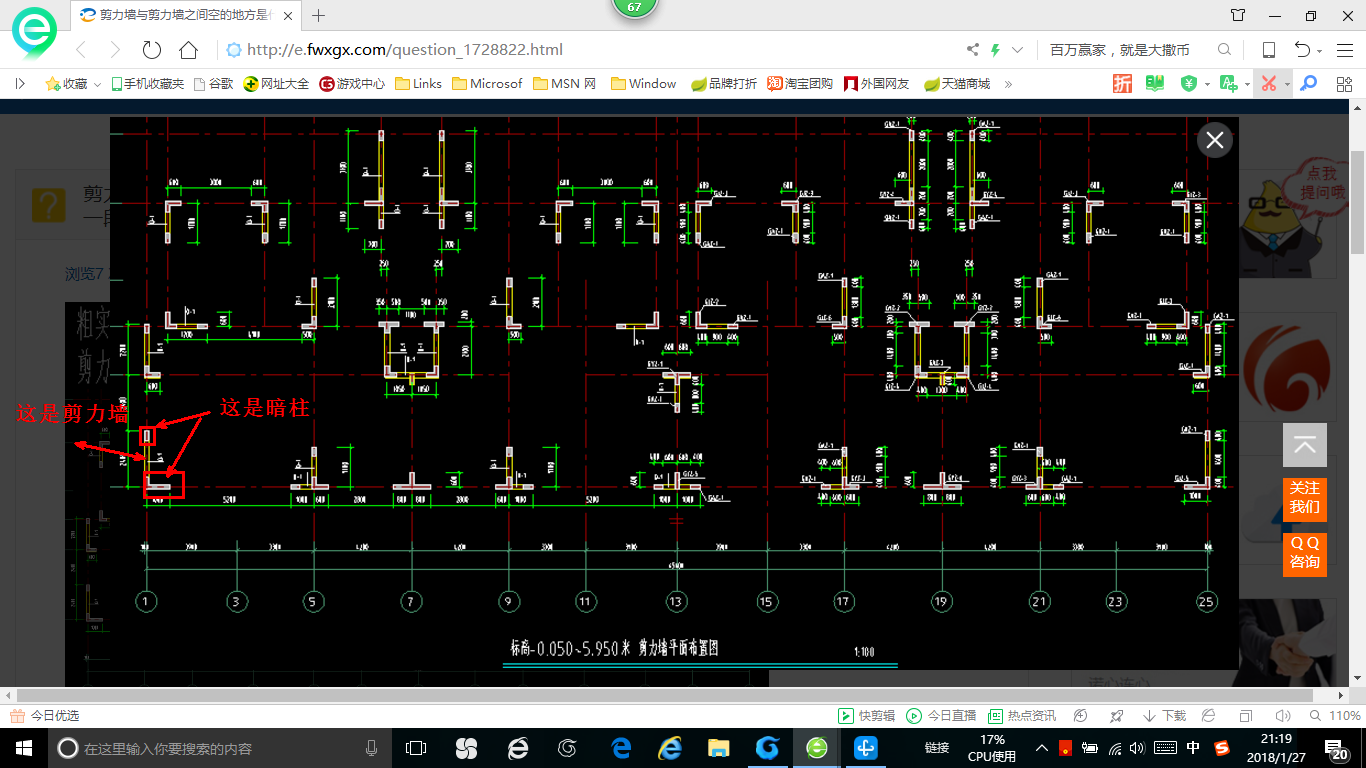Open 外国网友 bookmark
The image size is (1366, 768).
(x=877, y=84)
